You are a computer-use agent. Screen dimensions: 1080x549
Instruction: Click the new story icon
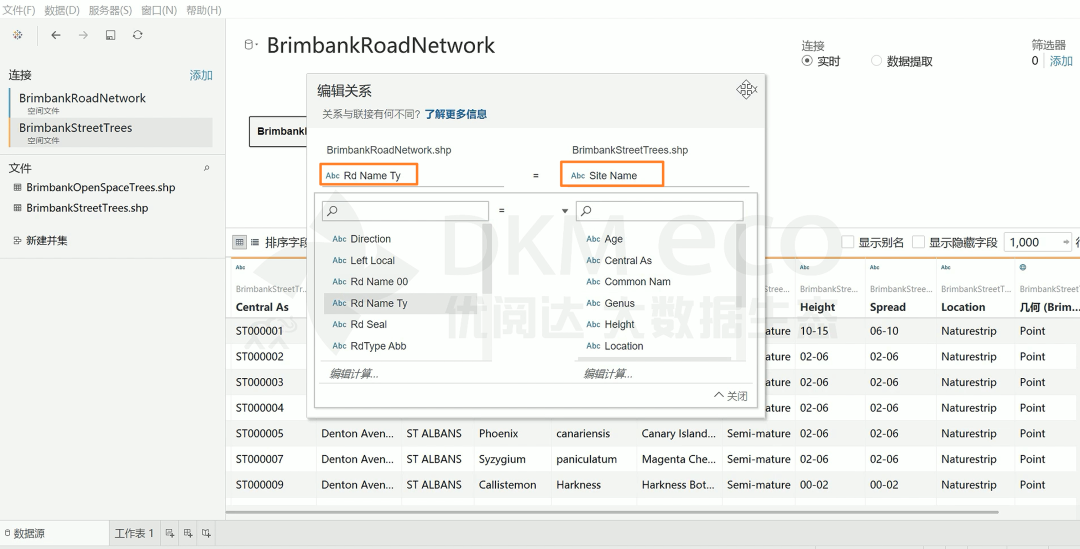tap(205, 534)
